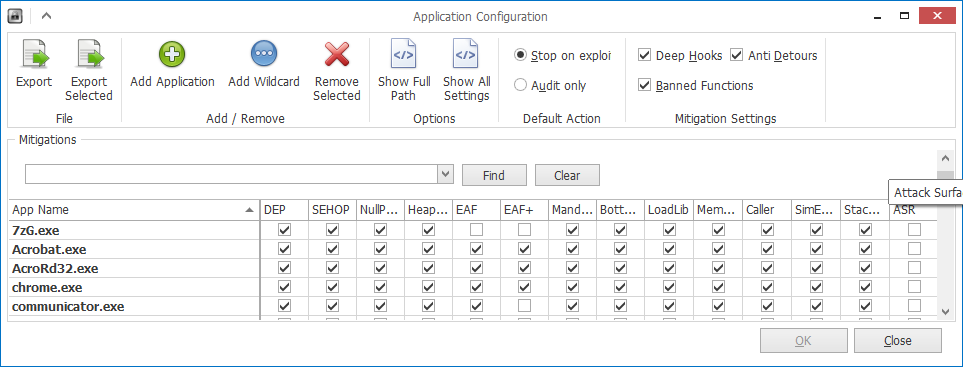Uncheck SEHOP for AcroRd32.exe

pyautogui.click(x=332, y=268)
